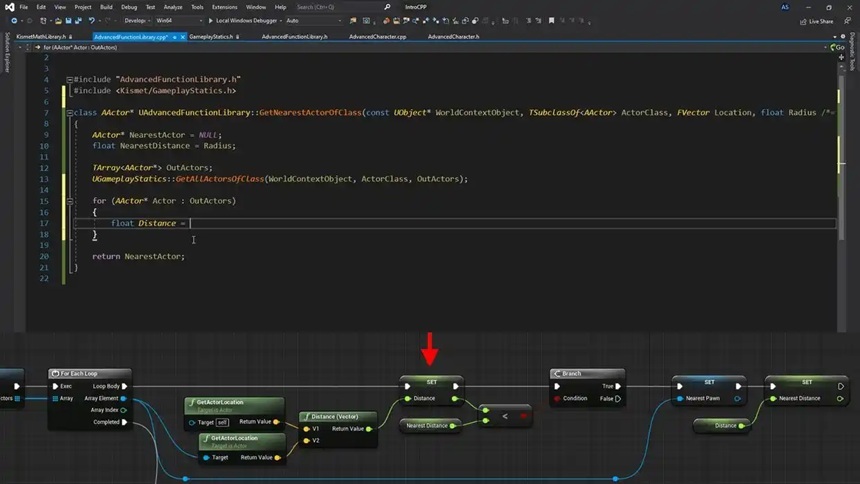860x484 pixels.
Task: Open the Analyze menu
Action: click(x=173, y=7)
